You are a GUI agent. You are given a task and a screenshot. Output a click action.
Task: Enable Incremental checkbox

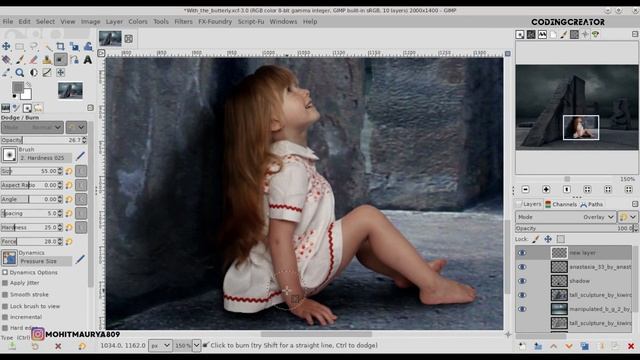pos(5,317)
